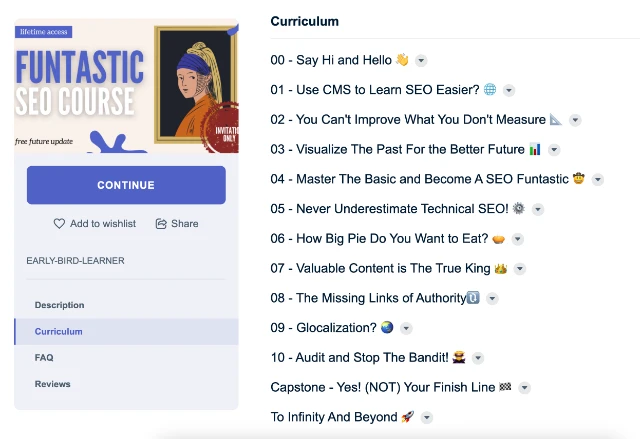Expand 03 - Visualize The Past section arrow

click(554, 150)
